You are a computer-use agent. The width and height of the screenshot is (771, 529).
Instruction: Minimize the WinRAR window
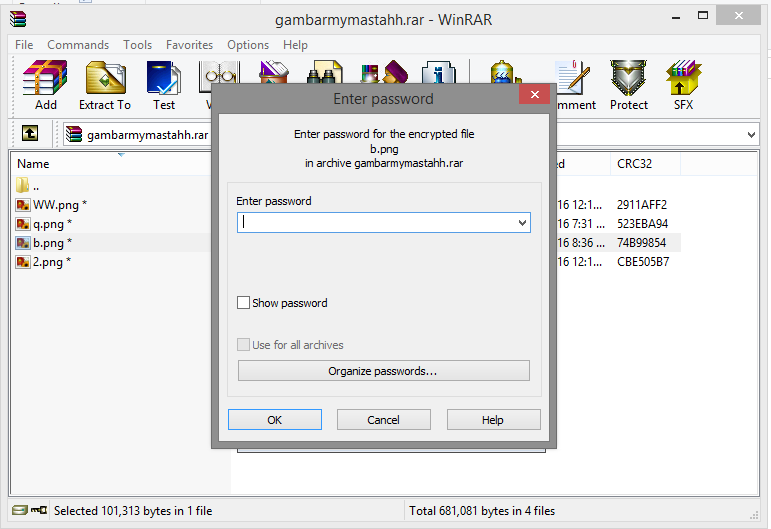point(676,16)
